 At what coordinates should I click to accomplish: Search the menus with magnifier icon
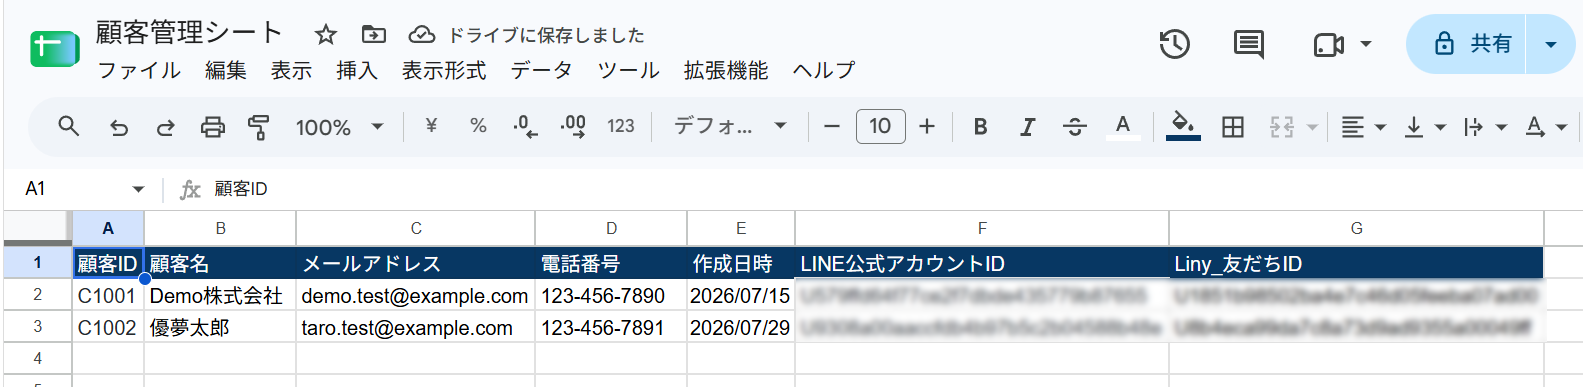click(x=68, y=126)
